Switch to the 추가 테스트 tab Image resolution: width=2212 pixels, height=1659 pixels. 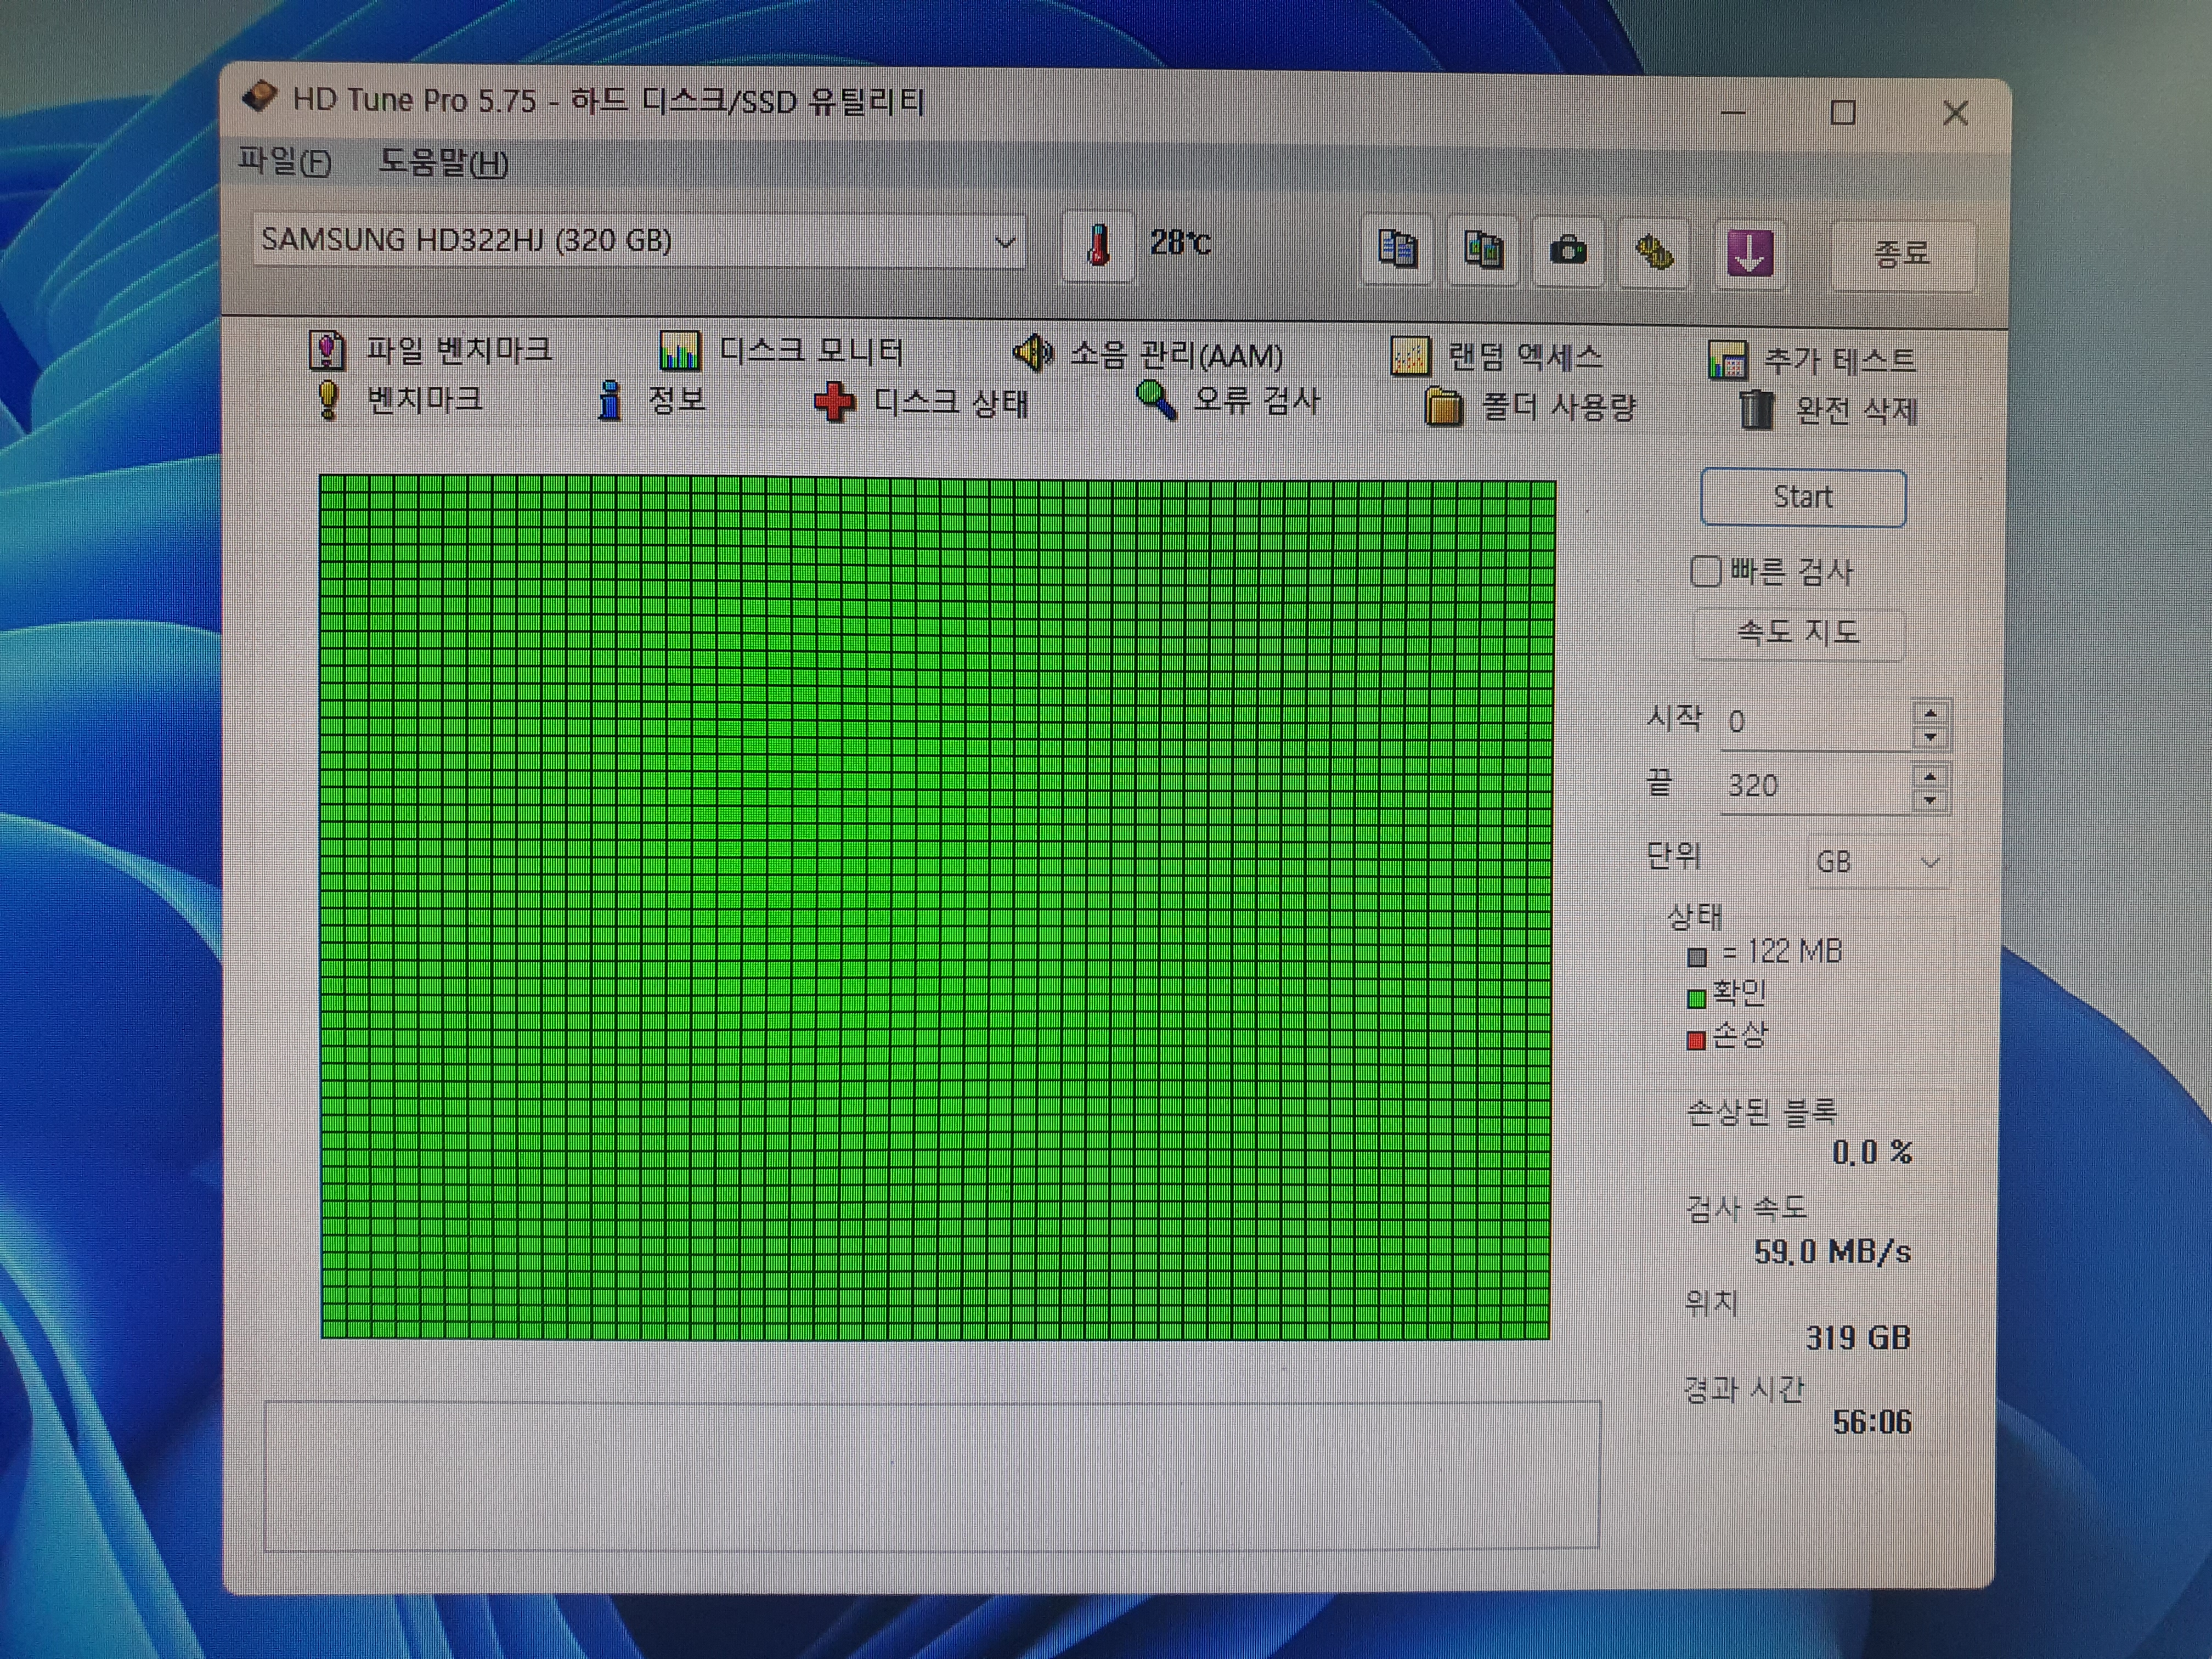pos(1812,360)
